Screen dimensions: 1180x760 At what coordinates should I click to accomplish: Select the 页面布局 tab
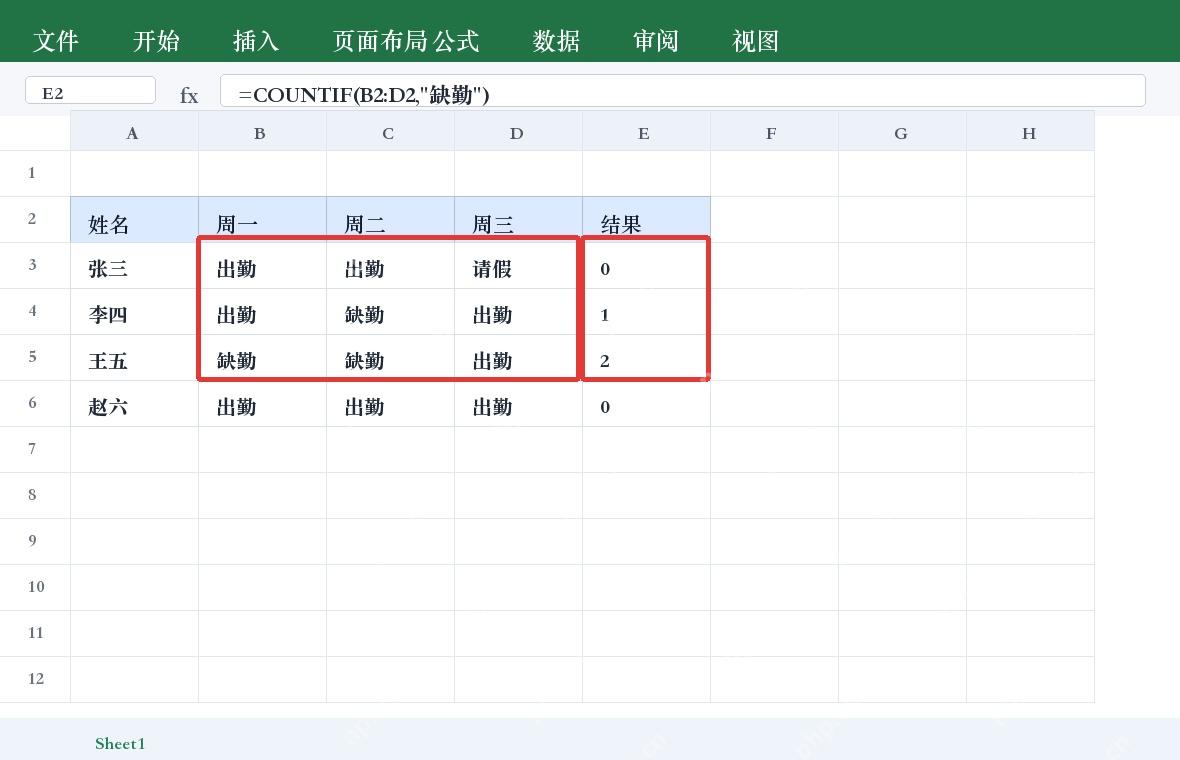click(x=380, y=41)
